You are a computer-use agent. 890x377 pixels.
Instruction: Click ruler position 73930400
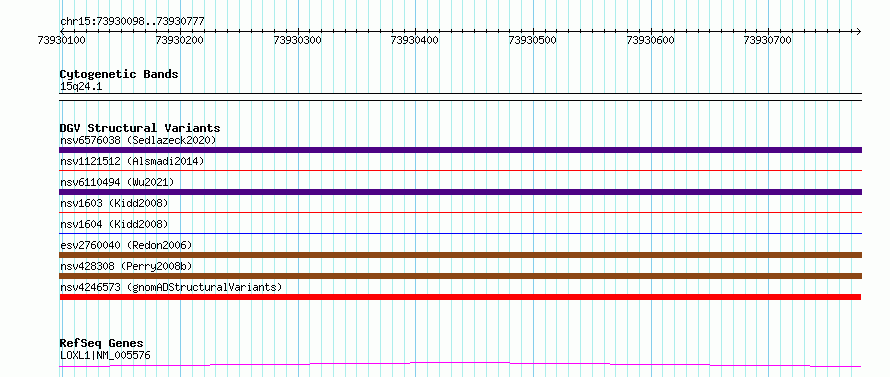[x=415, y=40]
